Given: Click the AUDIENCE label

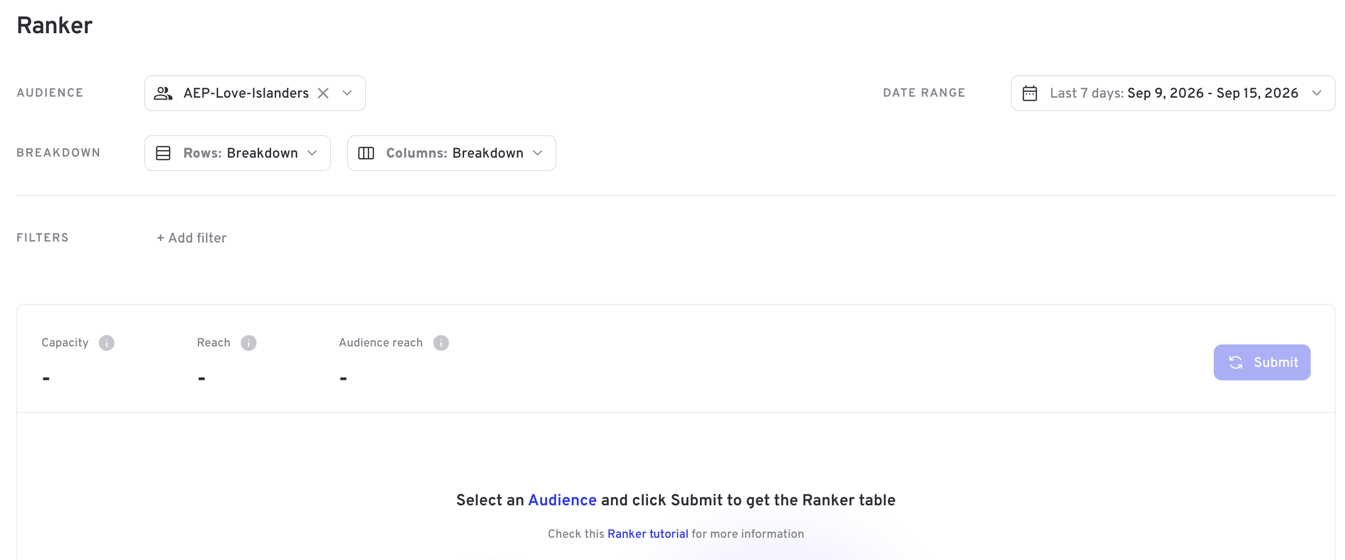Looking at the screenshot, I should (x=50, y=93).
